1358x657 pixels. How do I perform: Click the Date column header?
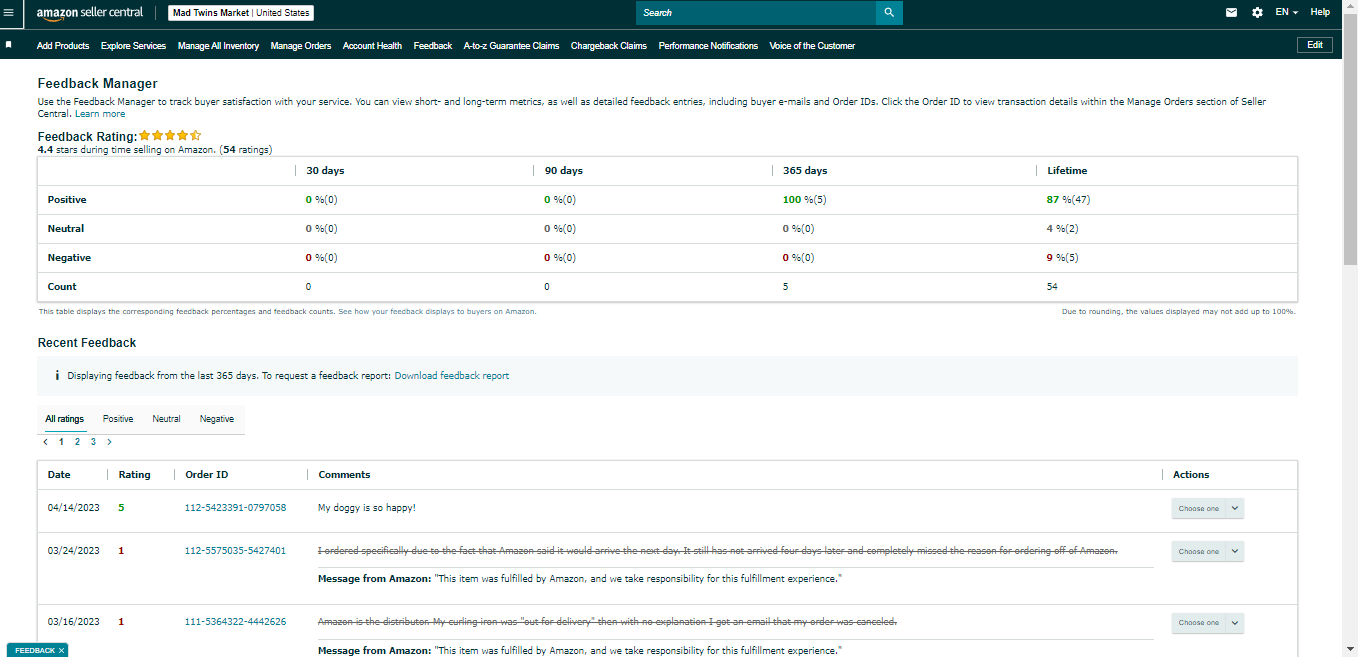click(59, 475)
